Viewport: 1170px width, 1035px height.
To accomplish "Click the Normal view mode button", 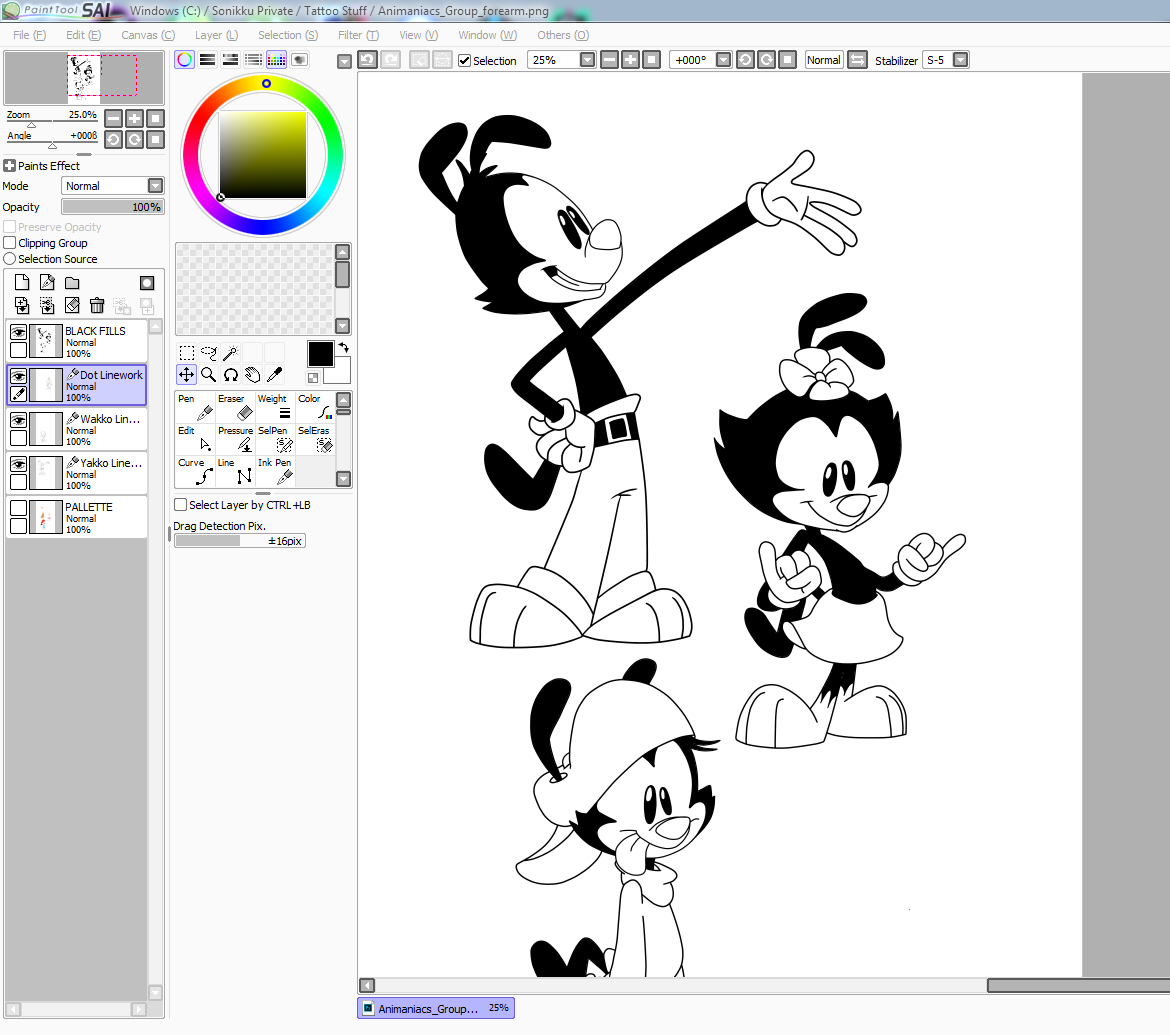I will 824,60.
